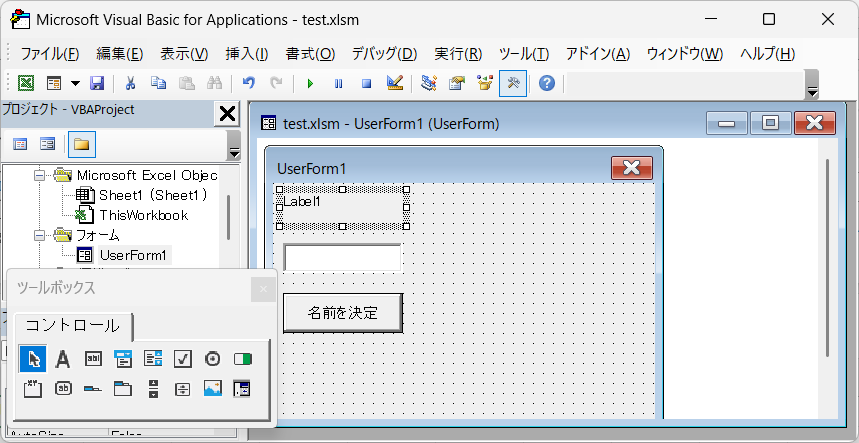Select ThisWorkbook in project tree
859x443 pixels.
(x=144, y=215)
